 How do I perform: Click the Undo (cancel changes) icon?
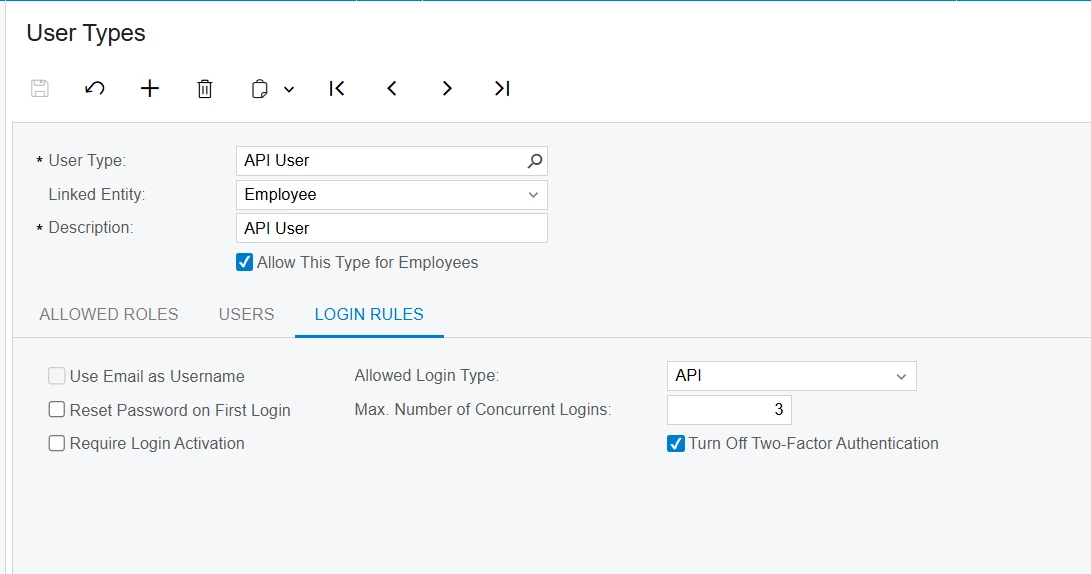point(95,88)
